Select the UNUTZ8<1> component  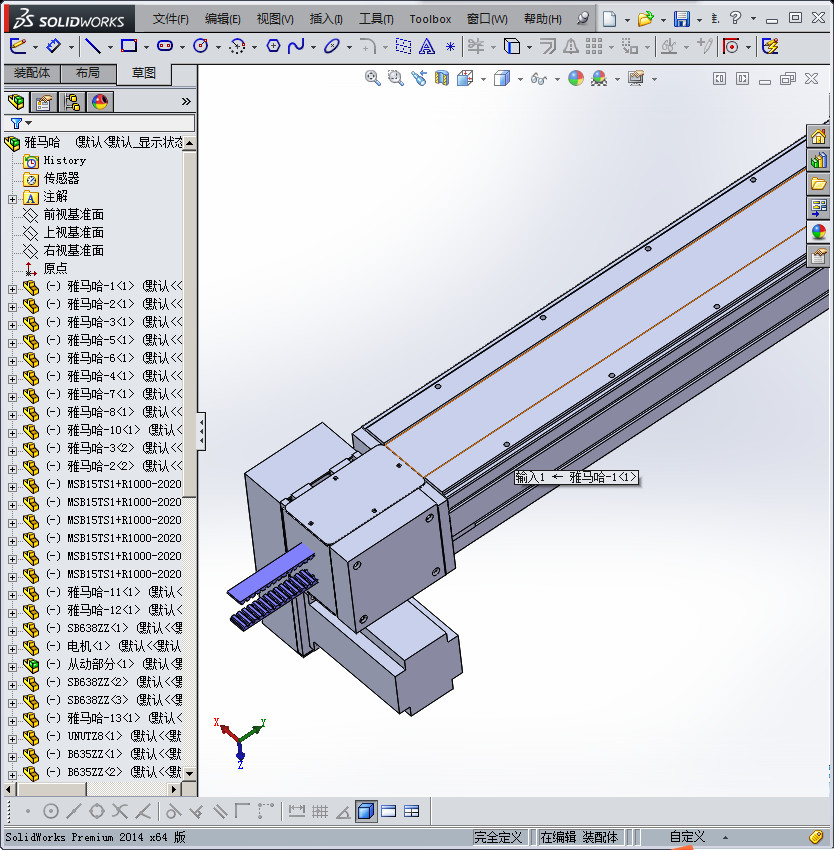click(x=95, y=736)
